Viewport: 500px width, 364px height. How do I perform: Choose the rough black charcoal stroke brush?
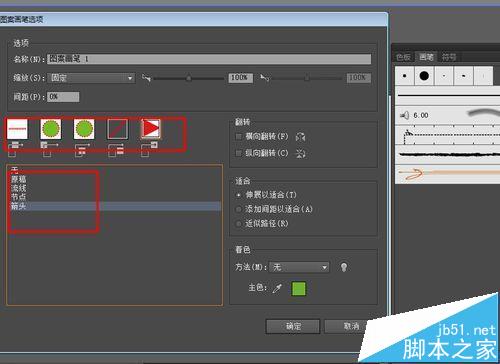pyautogui.click(x=447, y=154)
